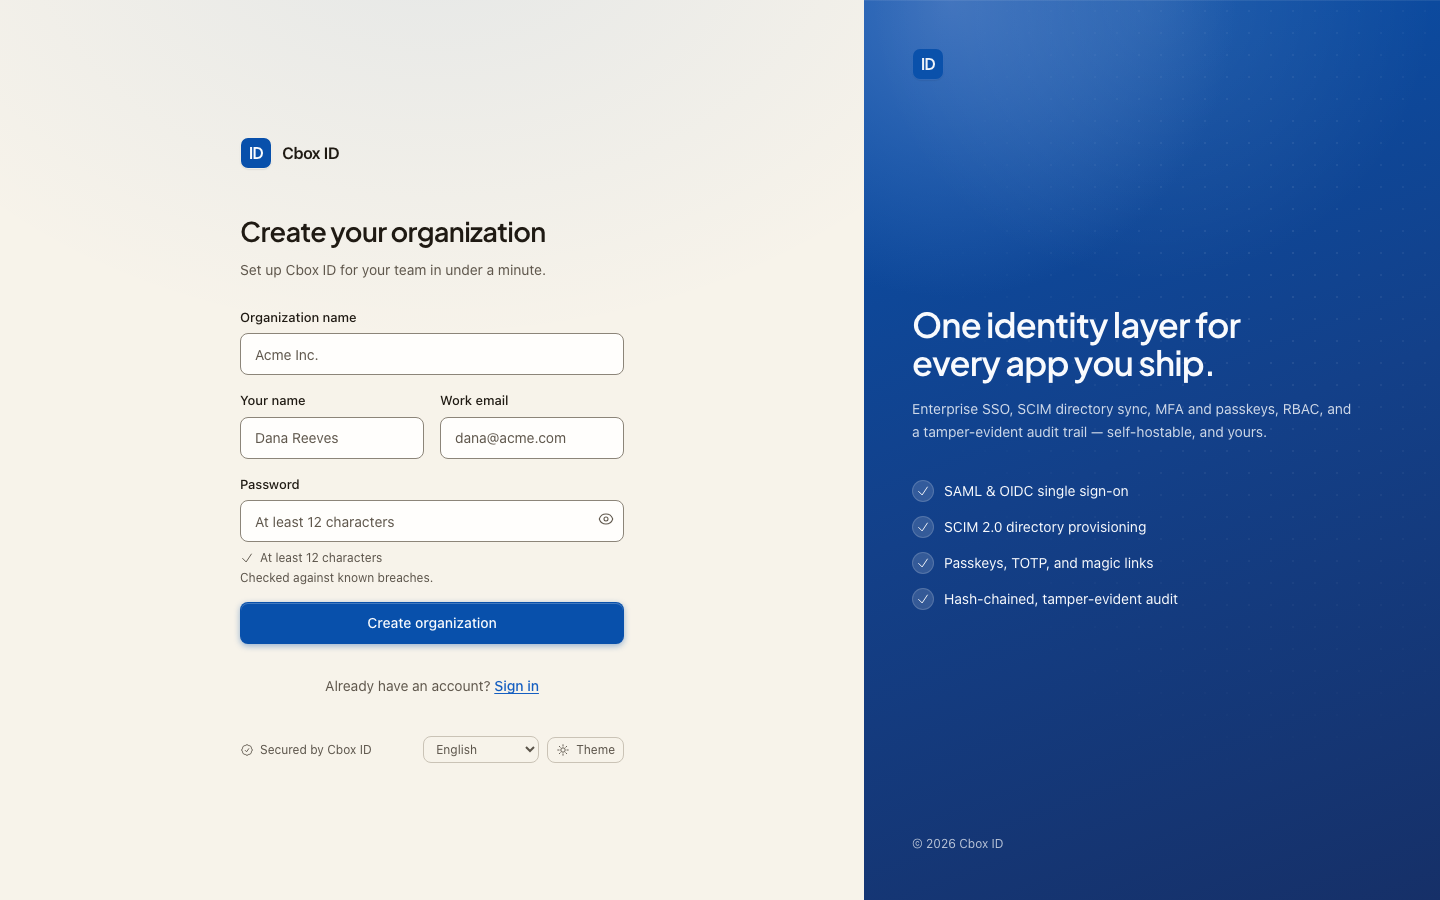Click the Set up Cbox ID subtitle text
The height and width of the screenshot is (900, 1440).
click(393, 270)
